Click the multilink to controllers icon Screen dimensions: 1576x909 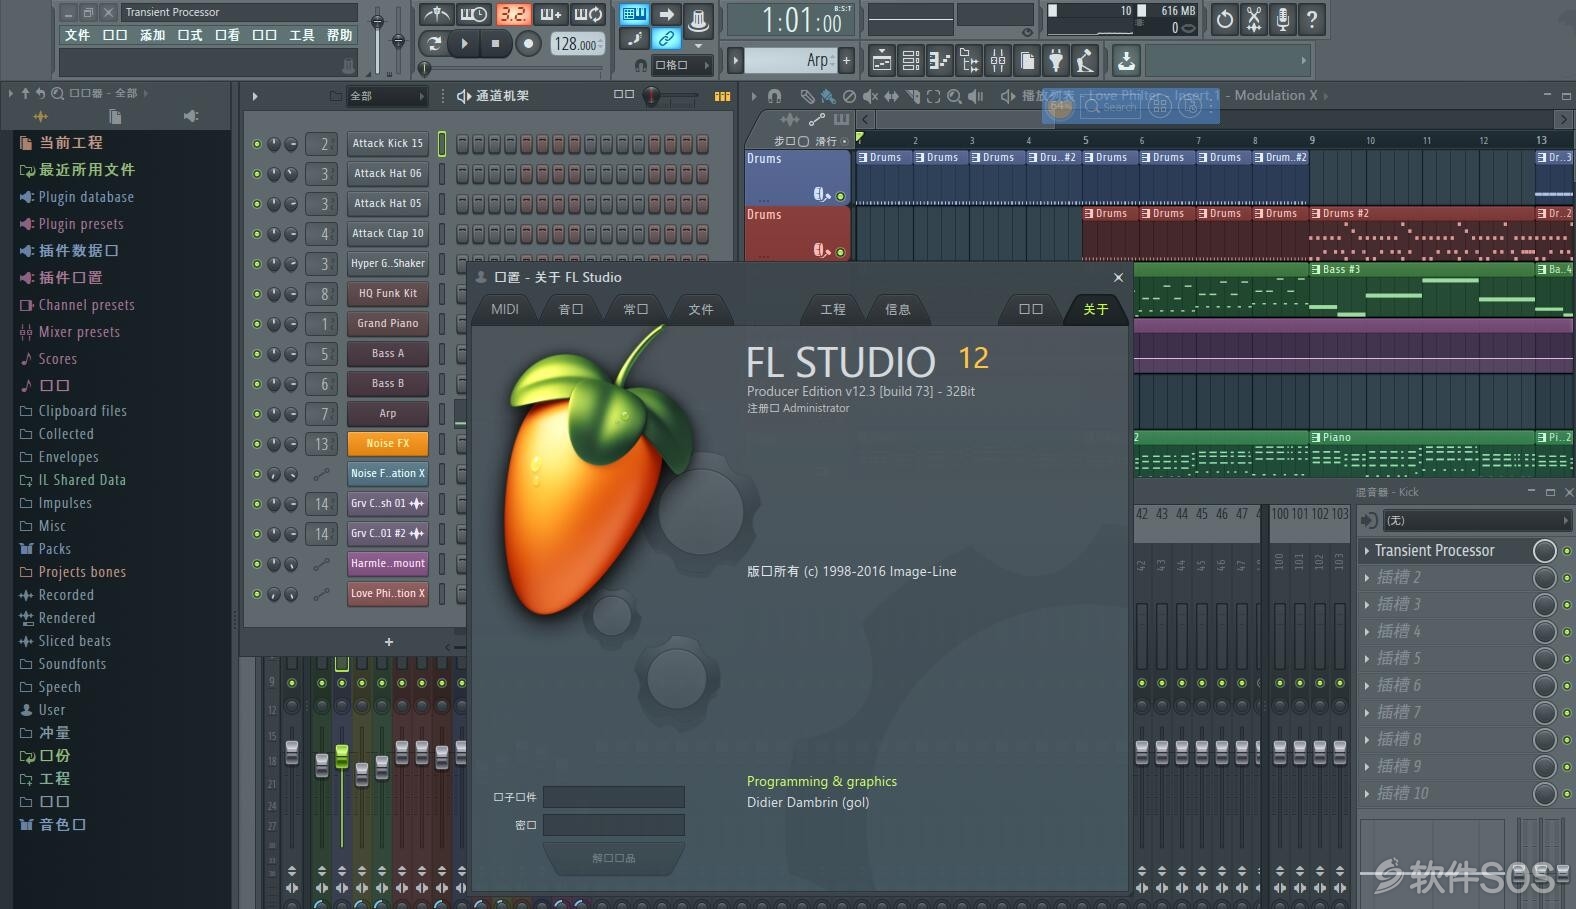coord(666,39)
